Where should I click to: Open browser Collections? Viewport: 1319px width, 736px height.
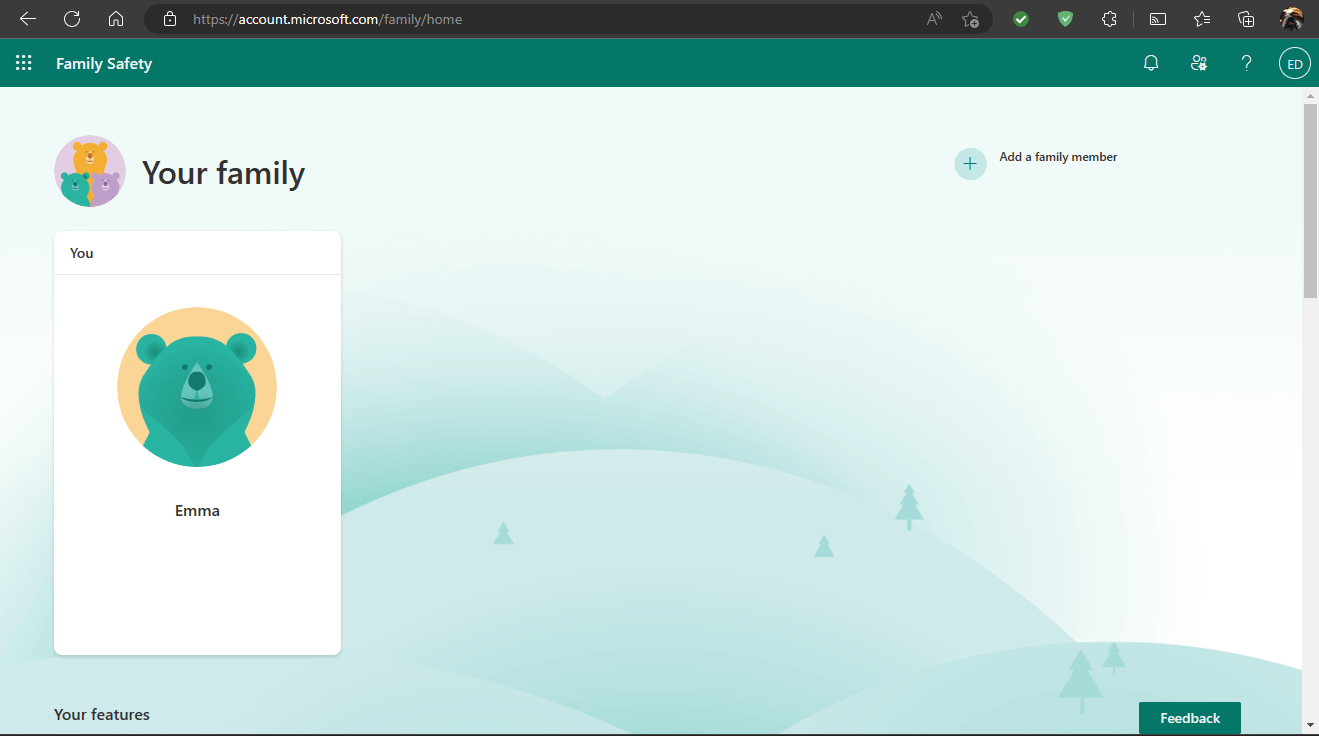coord(1246,19)
